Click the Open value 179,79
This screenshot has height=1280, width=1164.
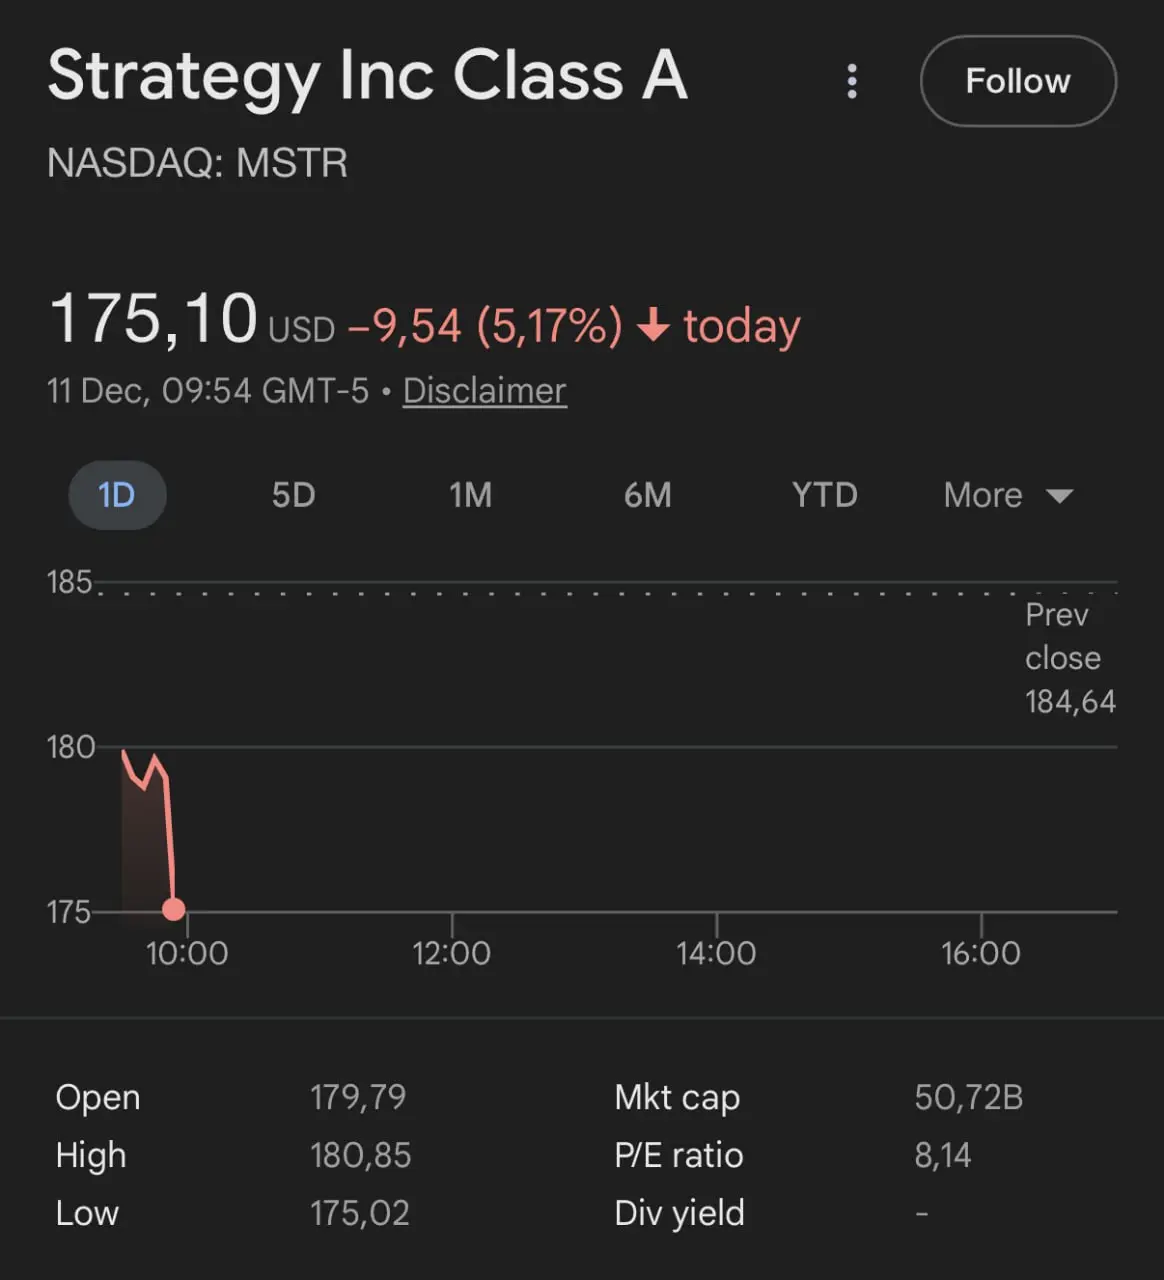pyautogui.click(x=358, y=1097)
